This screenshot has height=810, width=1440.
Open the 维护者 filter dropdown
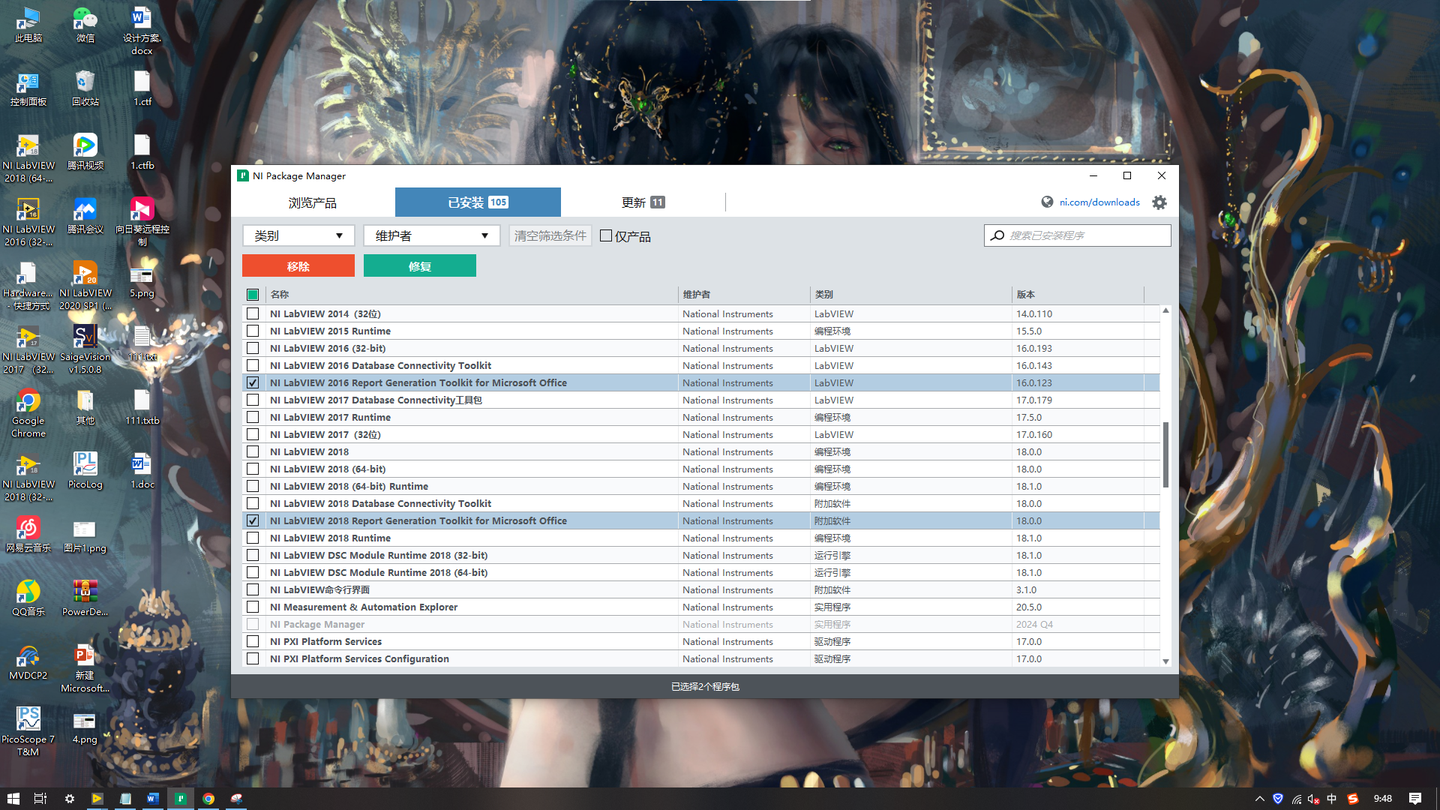[x=432, y=236]
